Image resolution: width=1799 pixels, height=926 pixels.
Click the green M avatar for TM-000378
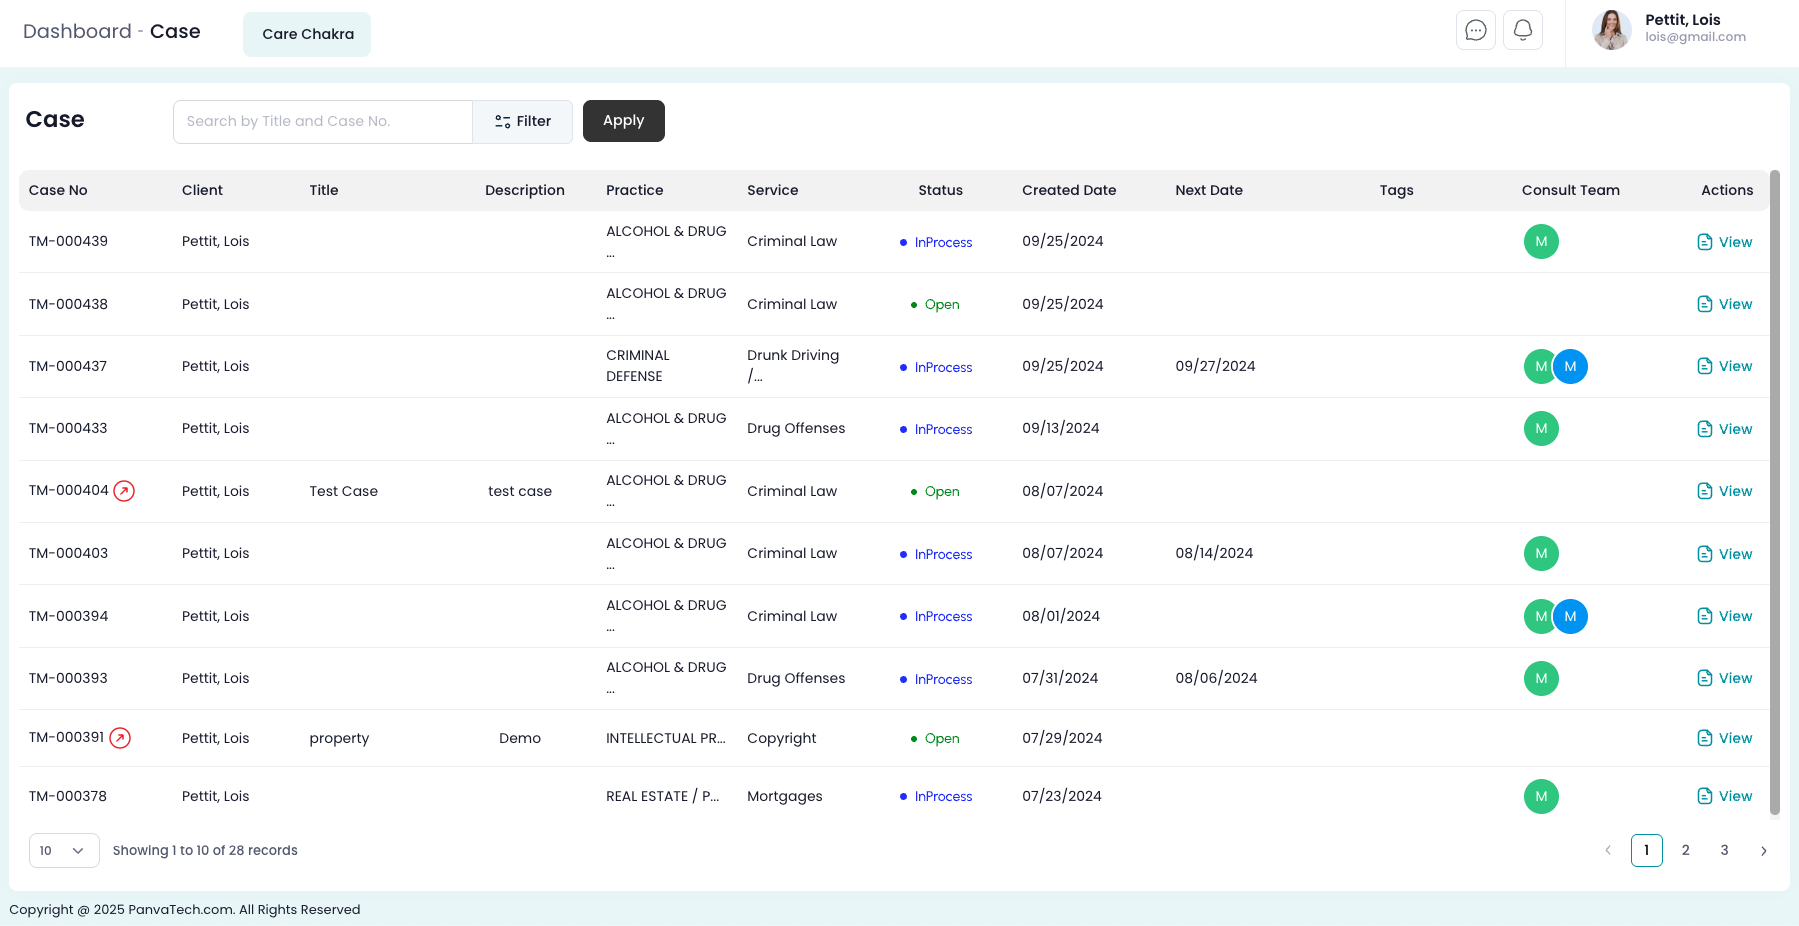pyautogui.click(x=1540, y=797)
